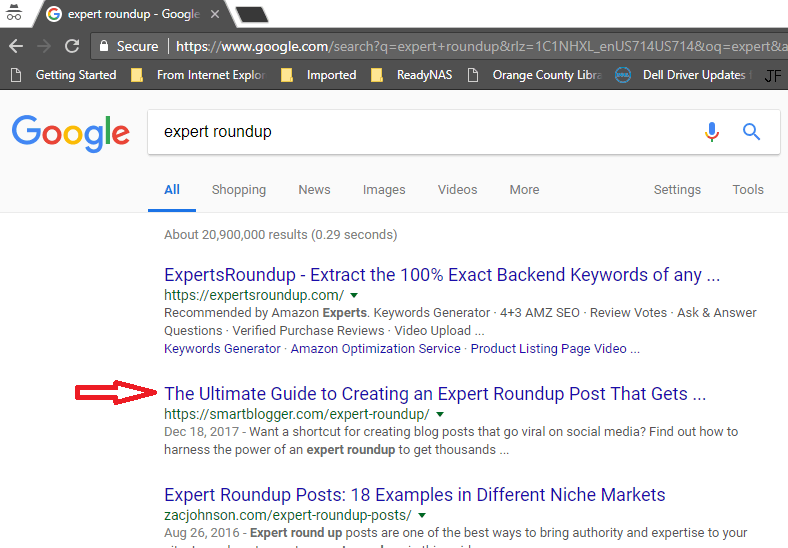Click the Google logo

tap(70, 133)
